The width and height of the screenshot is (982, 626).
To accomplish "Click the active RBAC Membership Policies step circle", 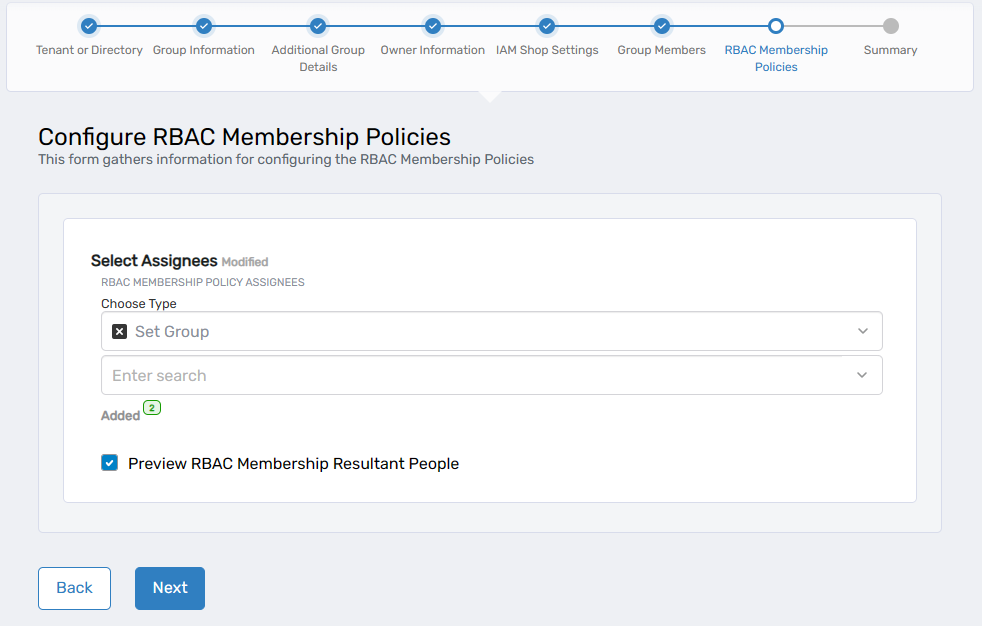I will pos(776,27).
